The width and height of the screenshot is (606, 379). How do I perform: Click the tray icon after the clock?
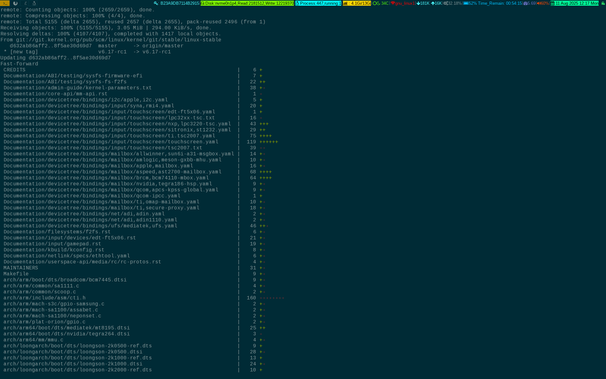tap(603, 3)
